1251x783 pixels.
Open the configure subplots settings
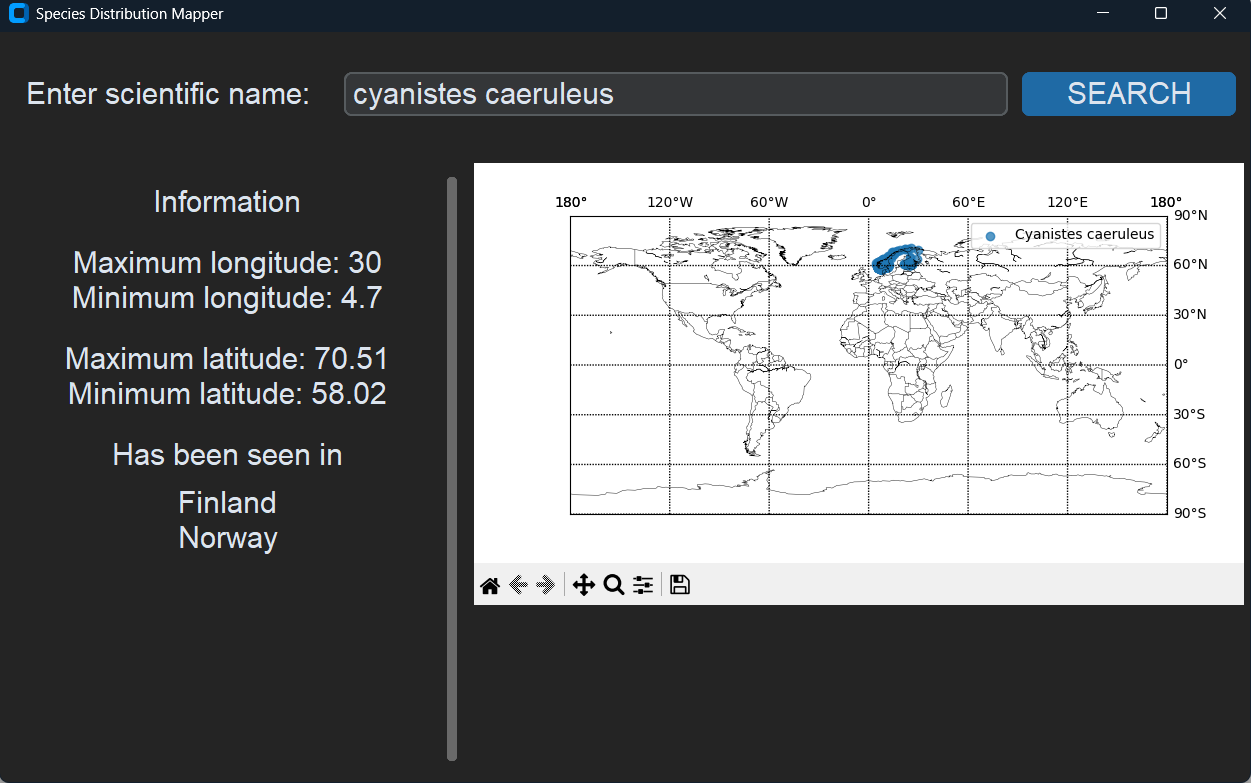[643, 586]
